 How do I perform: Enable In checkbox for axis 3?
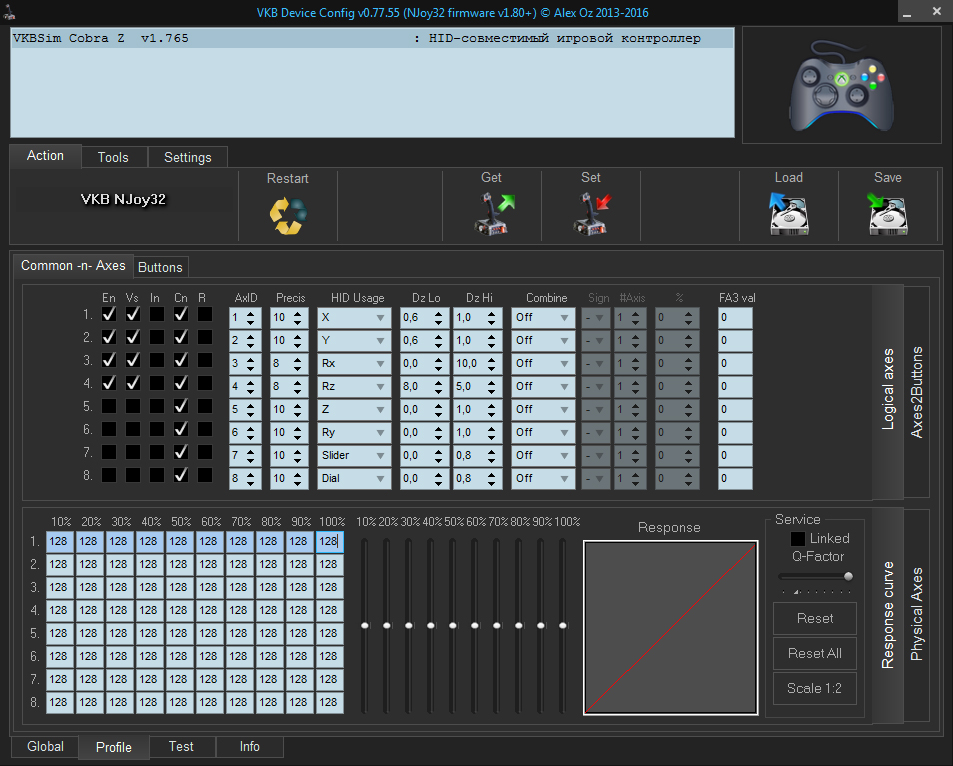click(157, 360)
